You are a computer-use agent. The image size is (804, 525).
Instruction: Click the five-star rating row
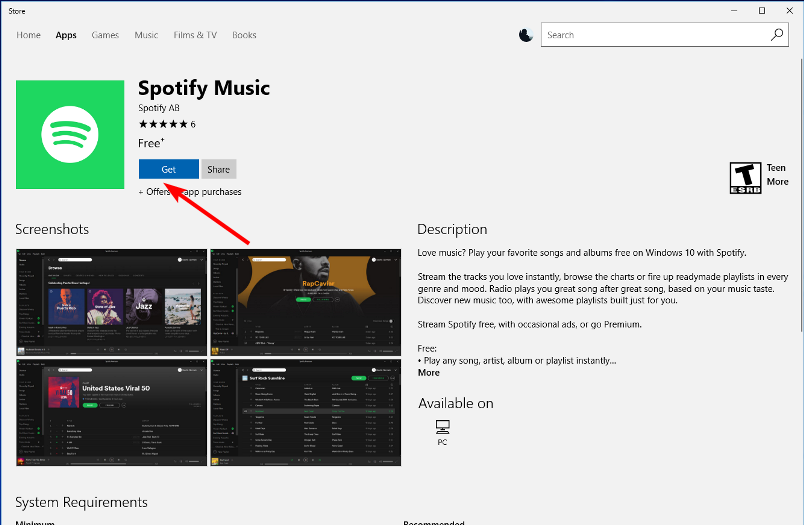(164, 124)
